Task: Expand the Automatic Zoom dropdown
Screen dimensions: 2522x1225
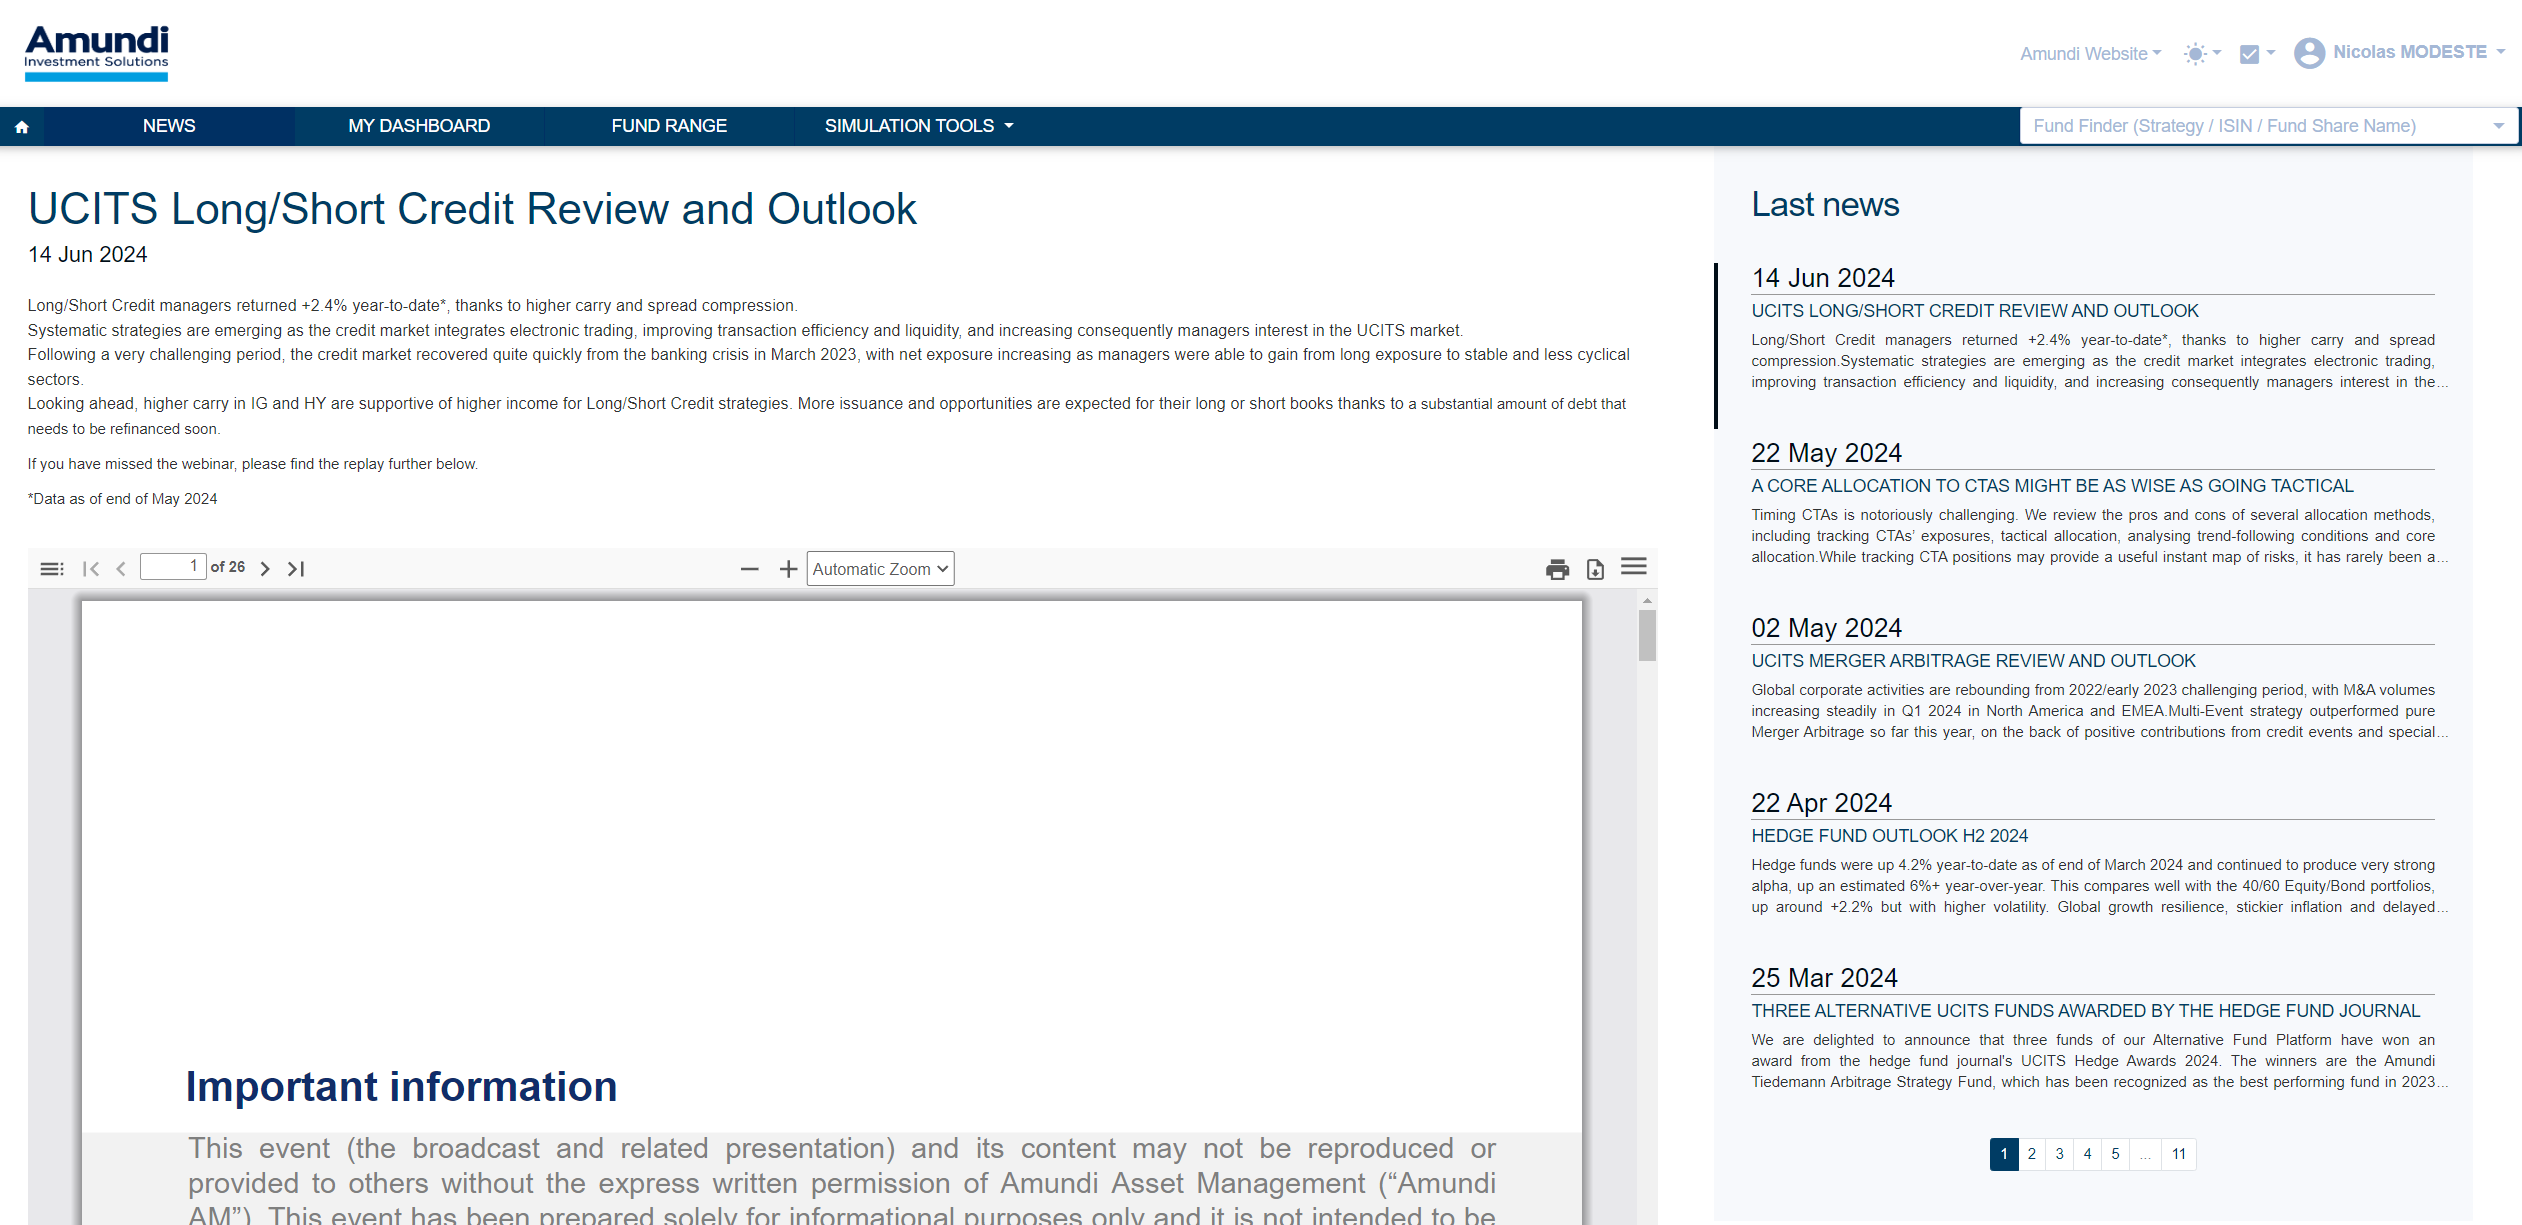Action: 880,569
